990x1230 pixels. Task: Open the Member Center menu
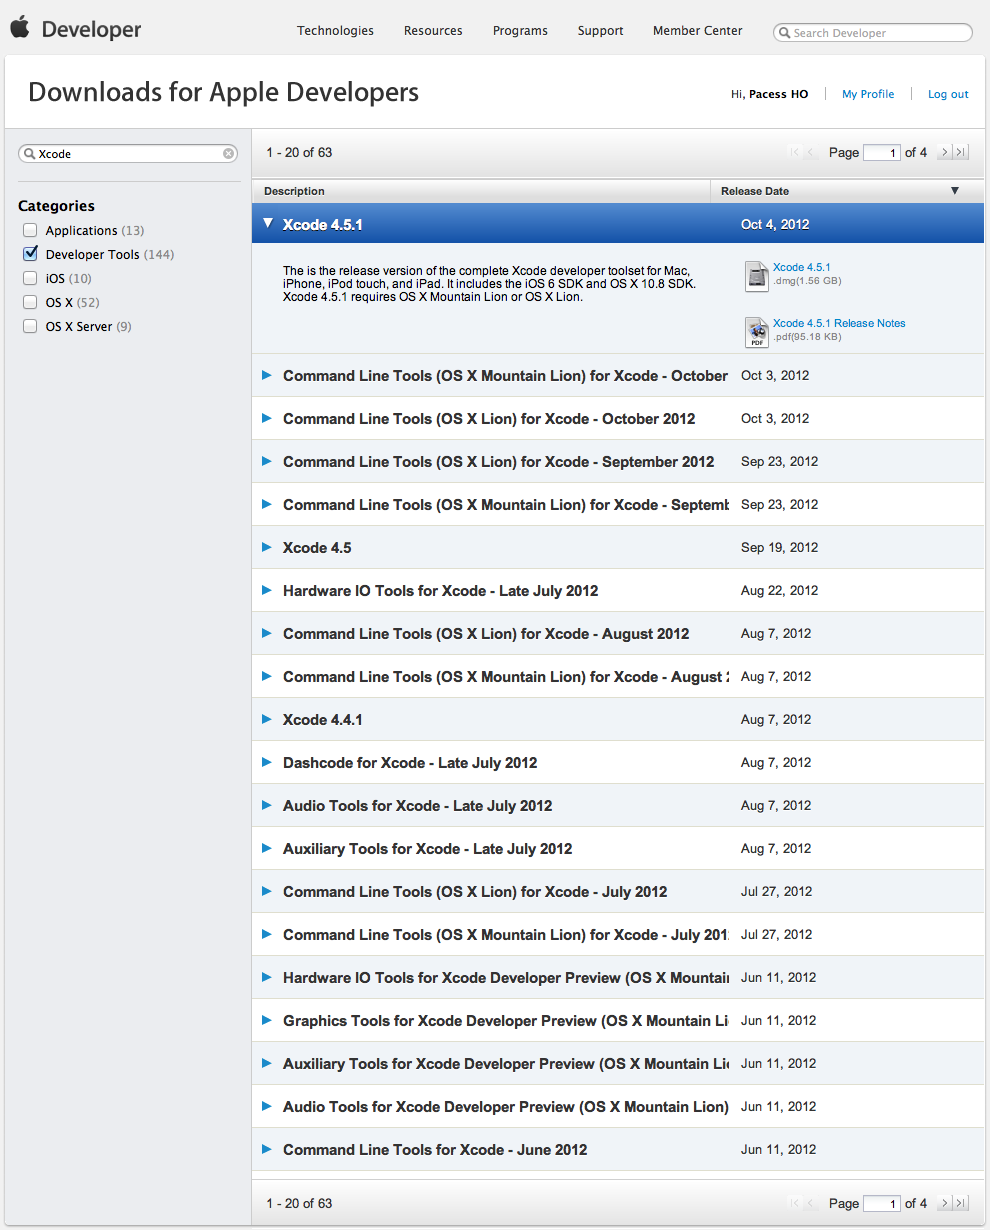tap(697, 31)
